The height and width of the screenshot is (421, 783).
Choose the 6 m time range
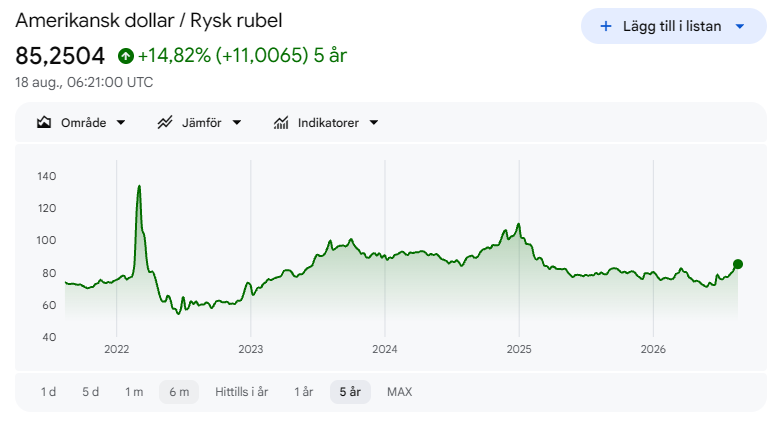pyautogui.click(x=179, y=392)
